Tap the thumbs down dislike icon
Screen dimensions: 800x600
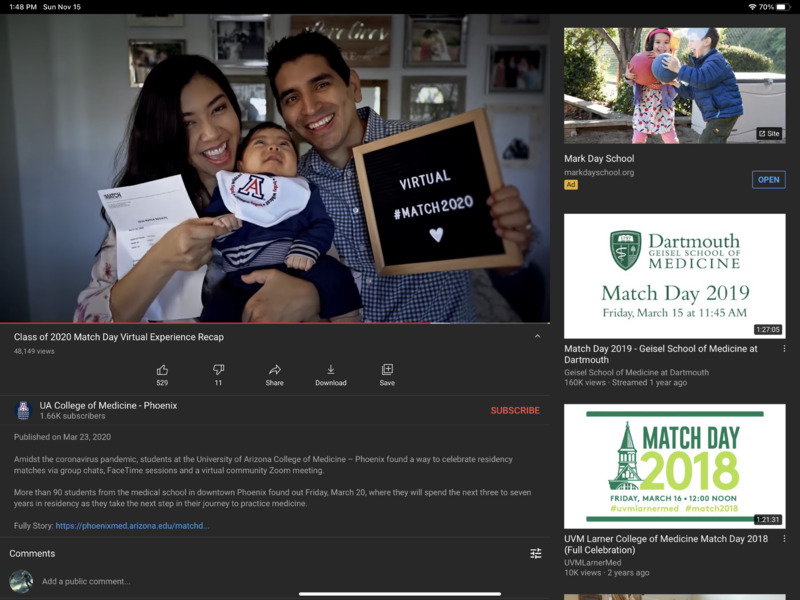(218, 370)
